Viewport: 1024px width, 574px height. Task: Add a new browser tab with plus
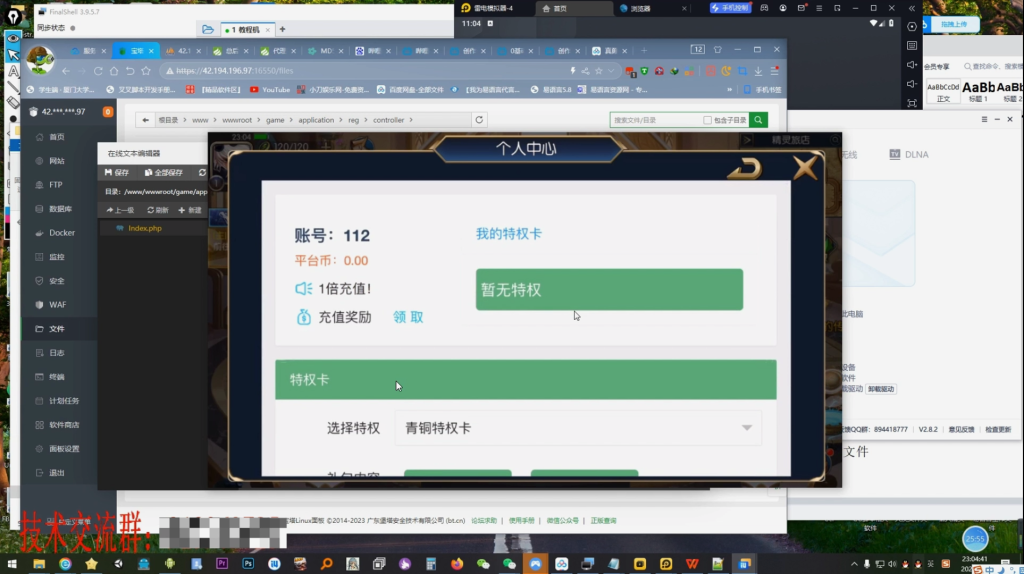click(644, 50)
